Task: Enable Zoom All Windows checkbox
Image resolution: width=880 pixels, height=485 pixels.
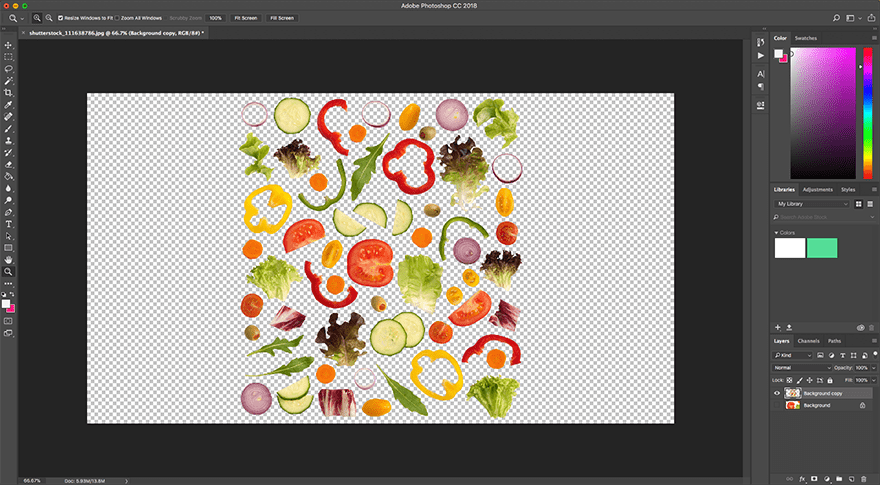Action: point(118,18)
